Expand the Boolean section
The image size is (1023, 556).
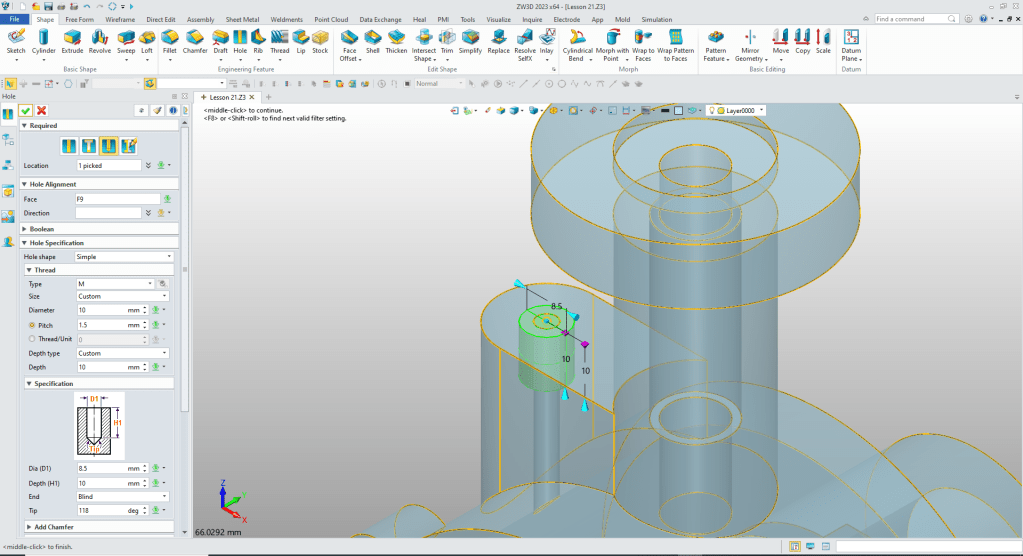pyautogui.click(x=41, y=229)
